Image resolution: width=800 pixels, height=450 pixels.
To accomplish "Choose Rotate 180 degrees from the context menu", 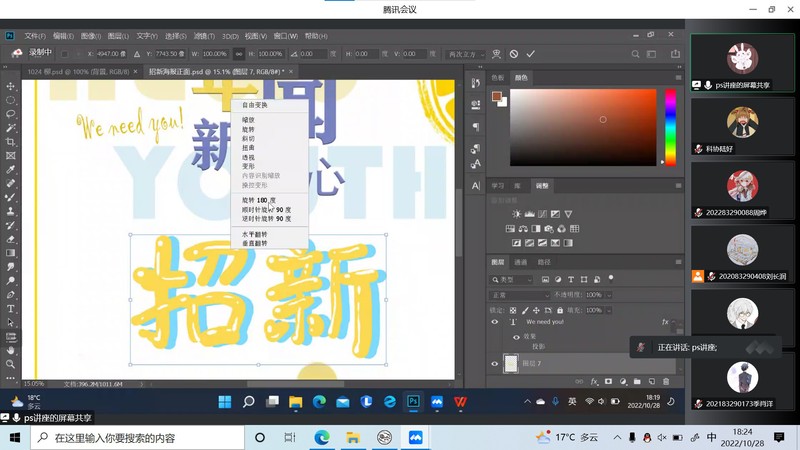I will (x=259, y=200).
